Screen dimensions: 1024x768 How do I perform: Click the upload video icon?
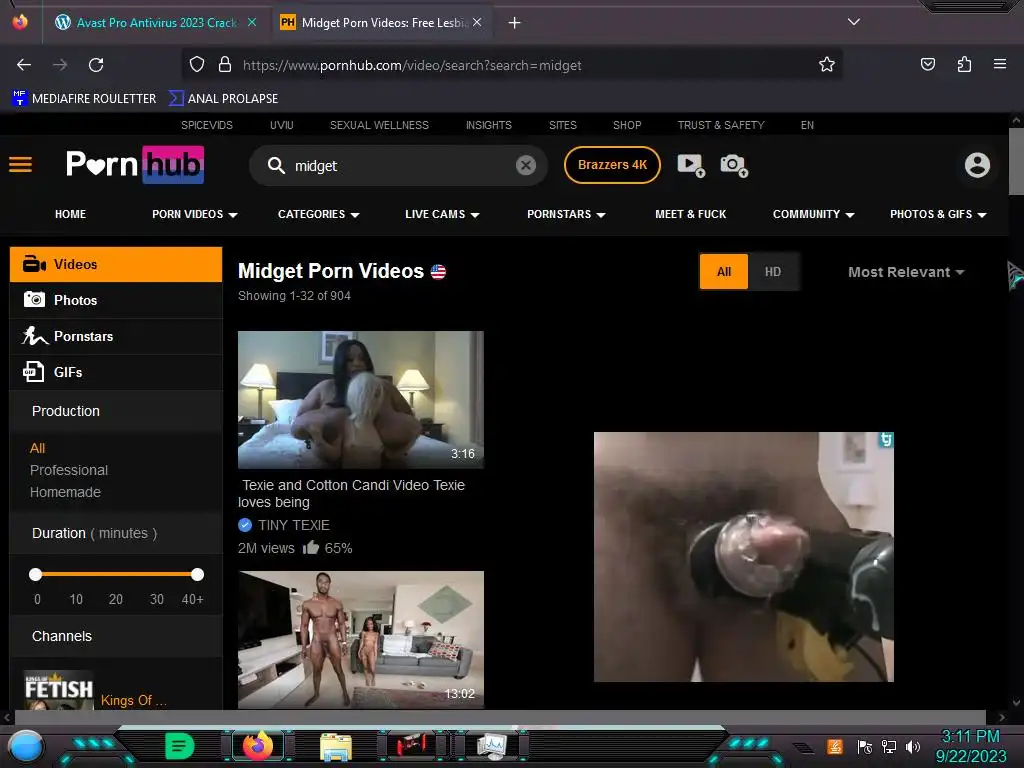click(x=691, y=165)
